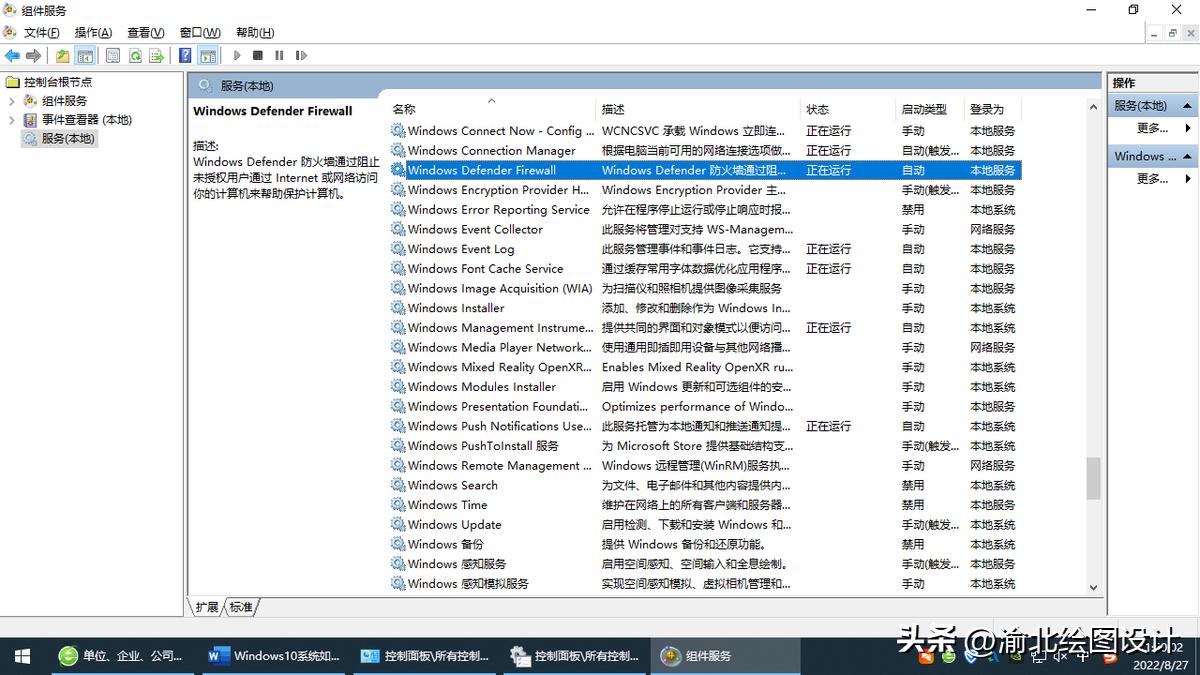Open the 查看 menu
This screenshot has height=675, width=1200.
coord(145,32)
